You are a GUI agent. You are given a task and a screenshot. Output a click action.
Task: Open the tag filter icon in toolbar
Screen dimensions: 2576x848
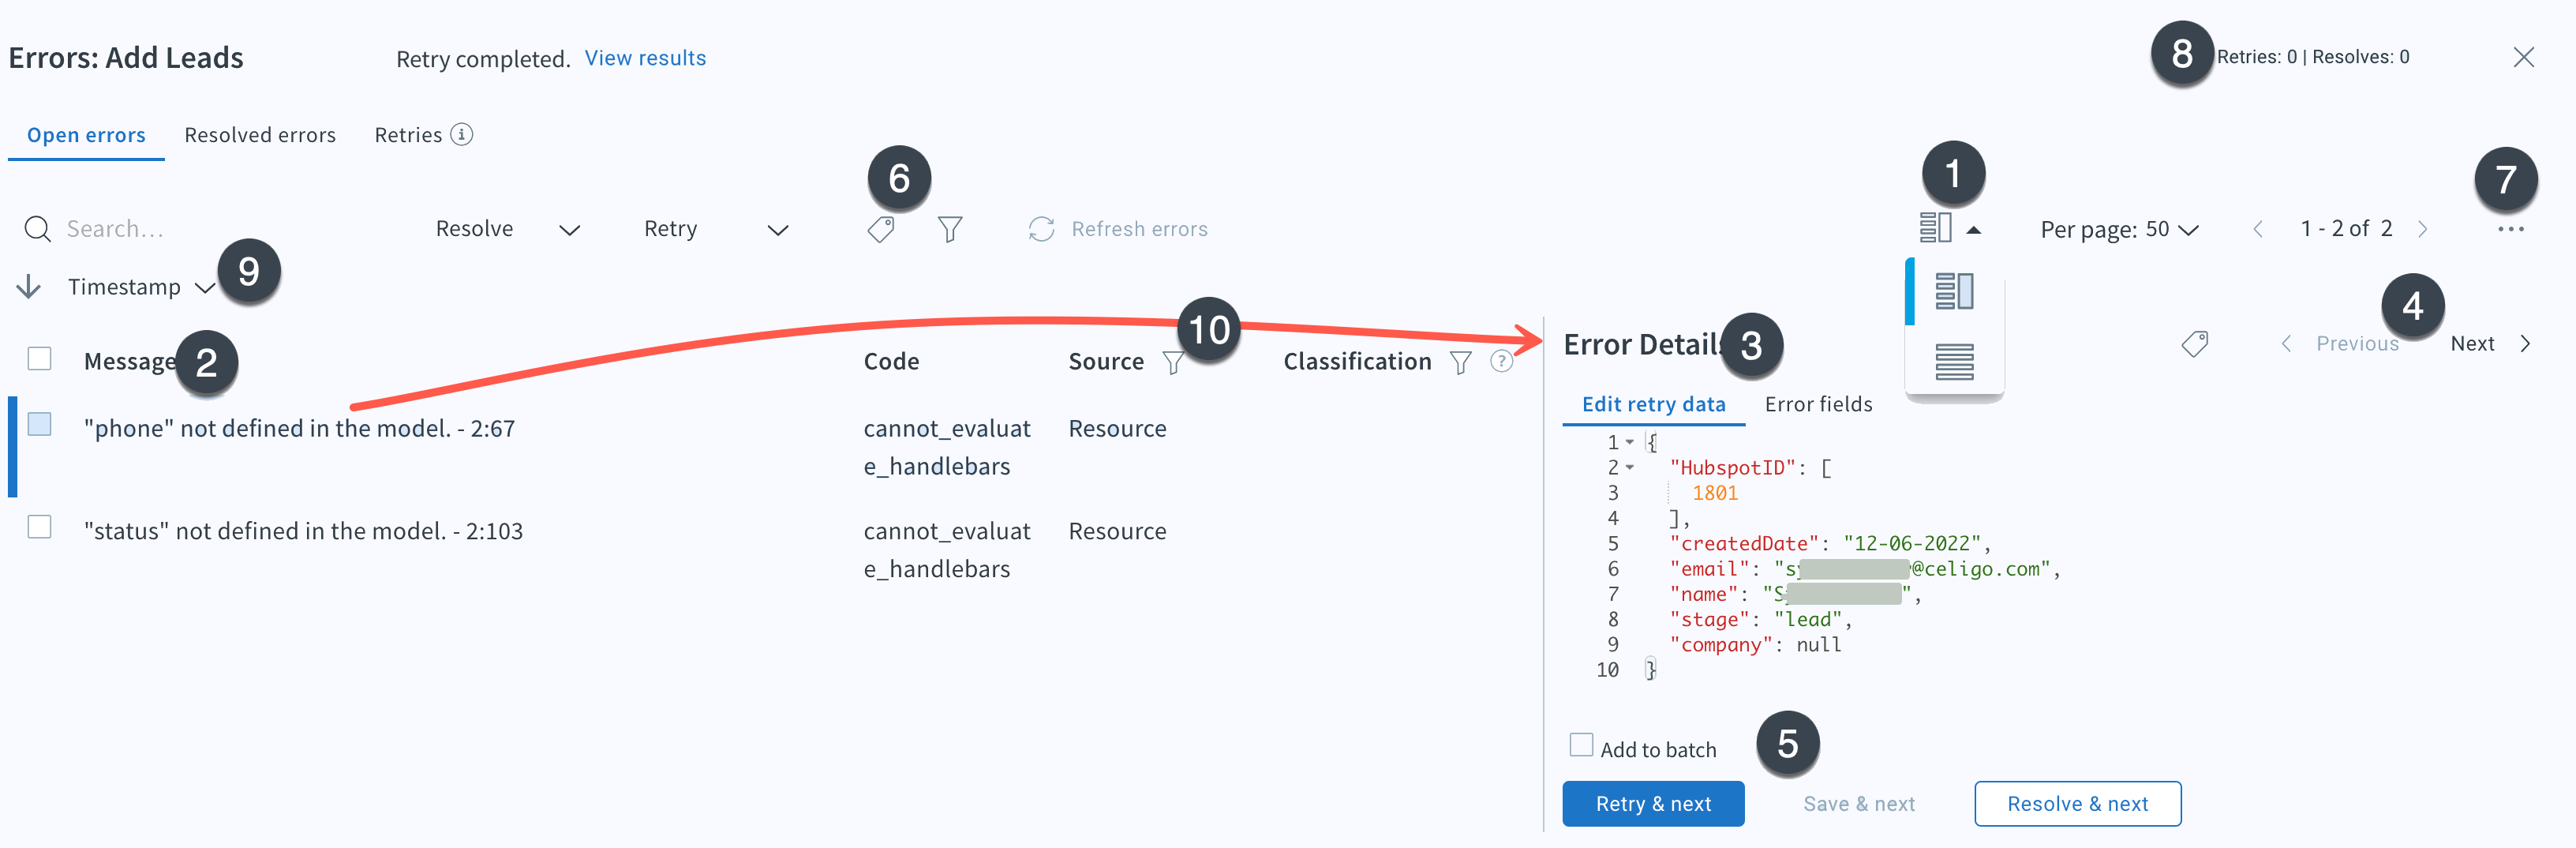tap(881, 229)
